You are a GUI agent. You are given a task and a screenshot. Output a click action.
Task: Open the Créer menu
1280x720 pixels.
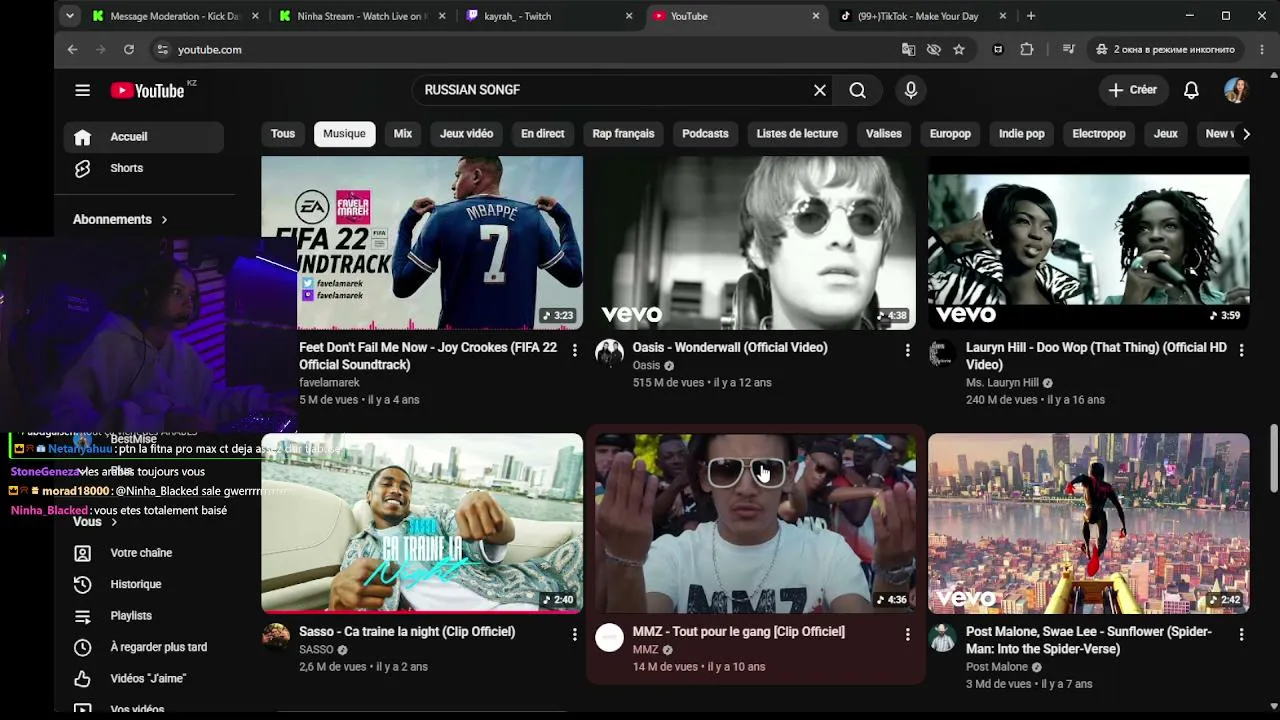(x=1133, y=90)
